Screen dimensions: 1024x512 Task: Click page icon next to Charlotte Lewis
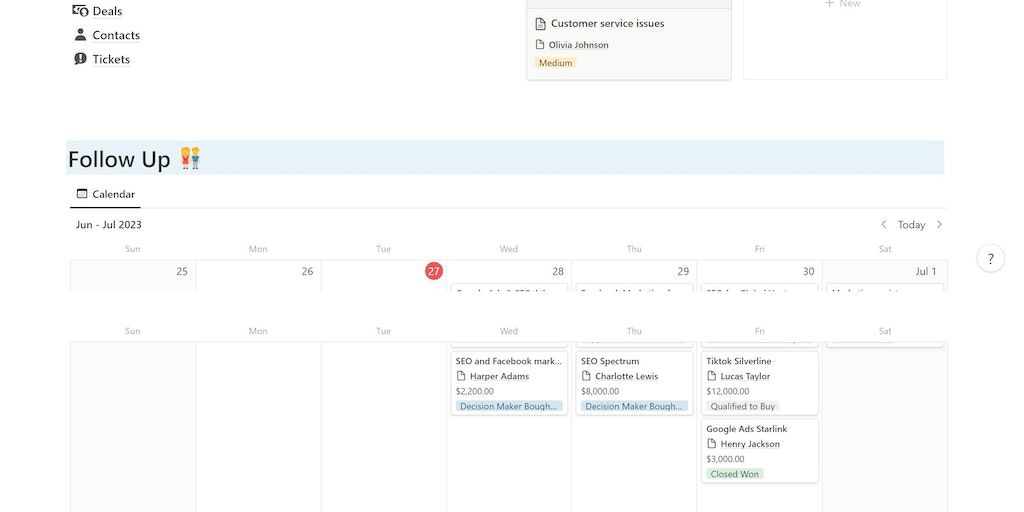(586, 376)
